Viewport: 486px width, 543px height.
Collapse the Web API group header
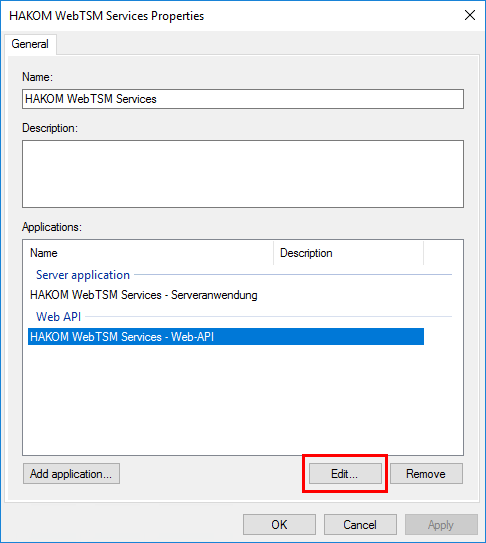coord(58,317)
